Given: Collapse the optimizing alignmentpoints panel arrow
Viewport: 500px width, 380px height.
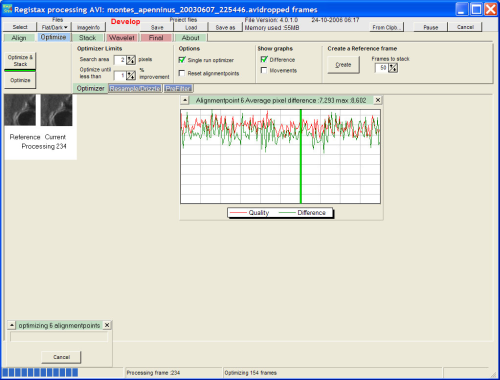Looking at the screenshot, I should coord(11,325).
